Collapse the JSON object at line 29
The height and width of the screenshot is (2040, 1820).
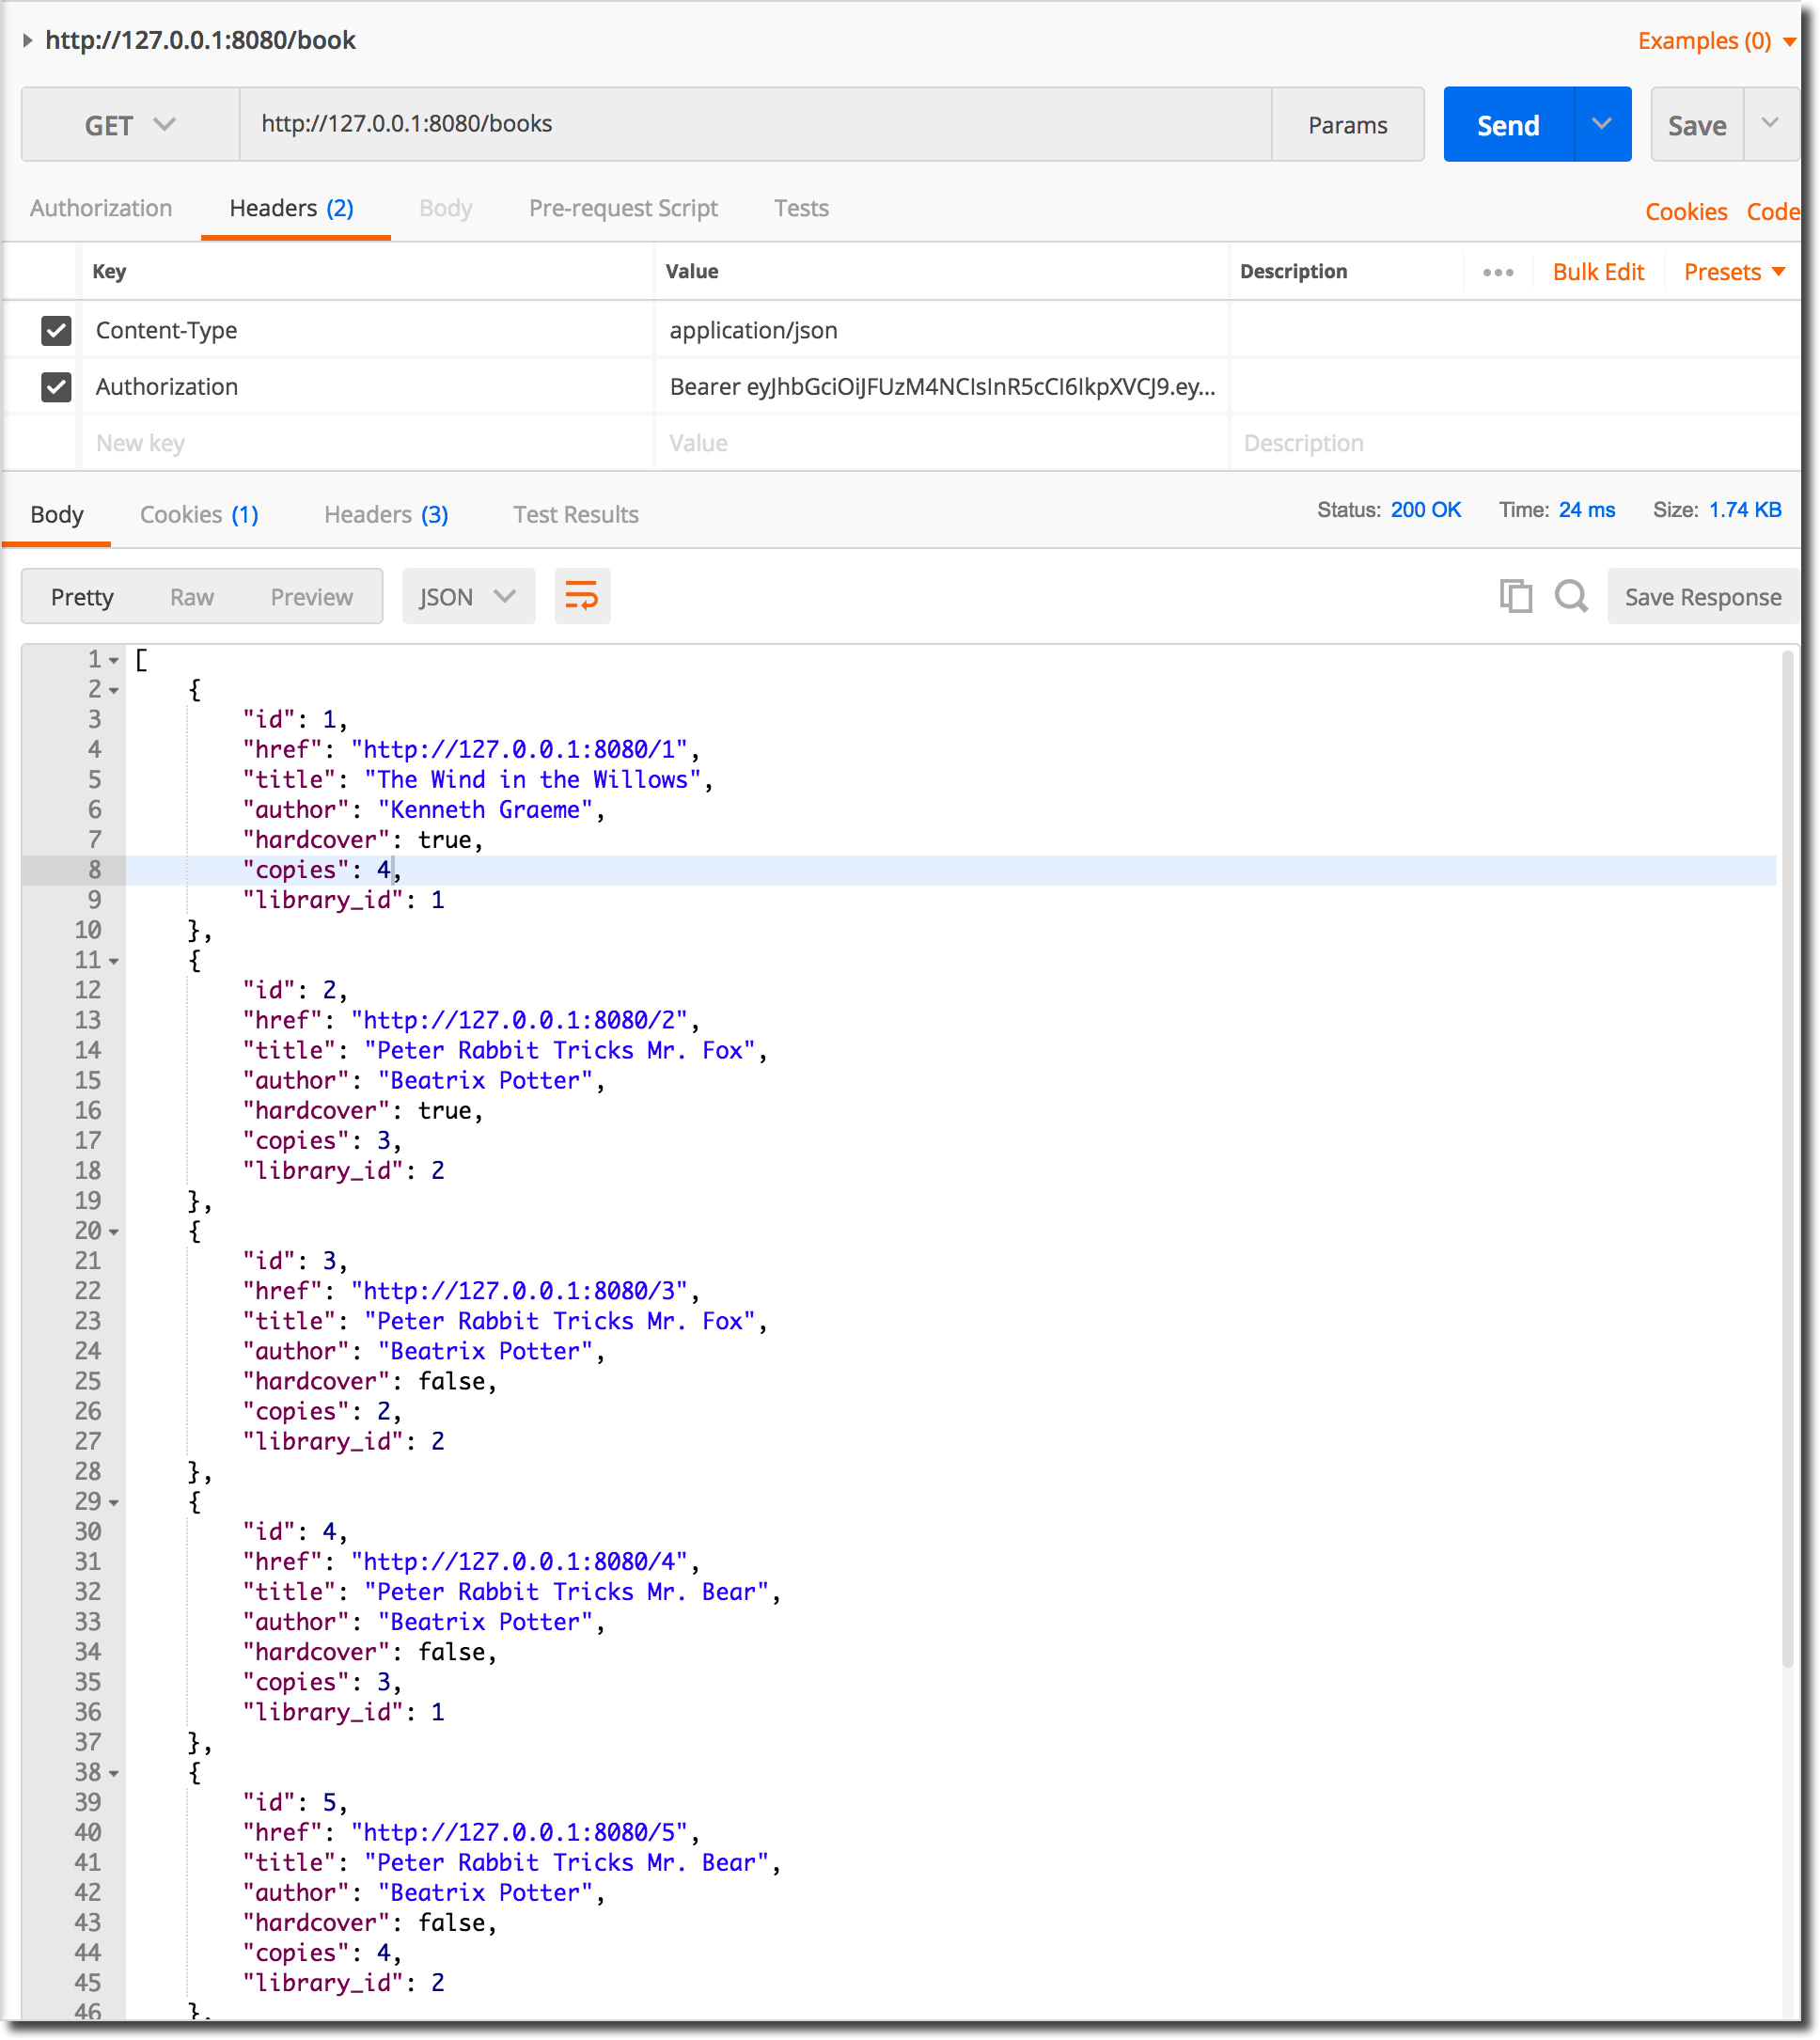(x=114, y=1503)
